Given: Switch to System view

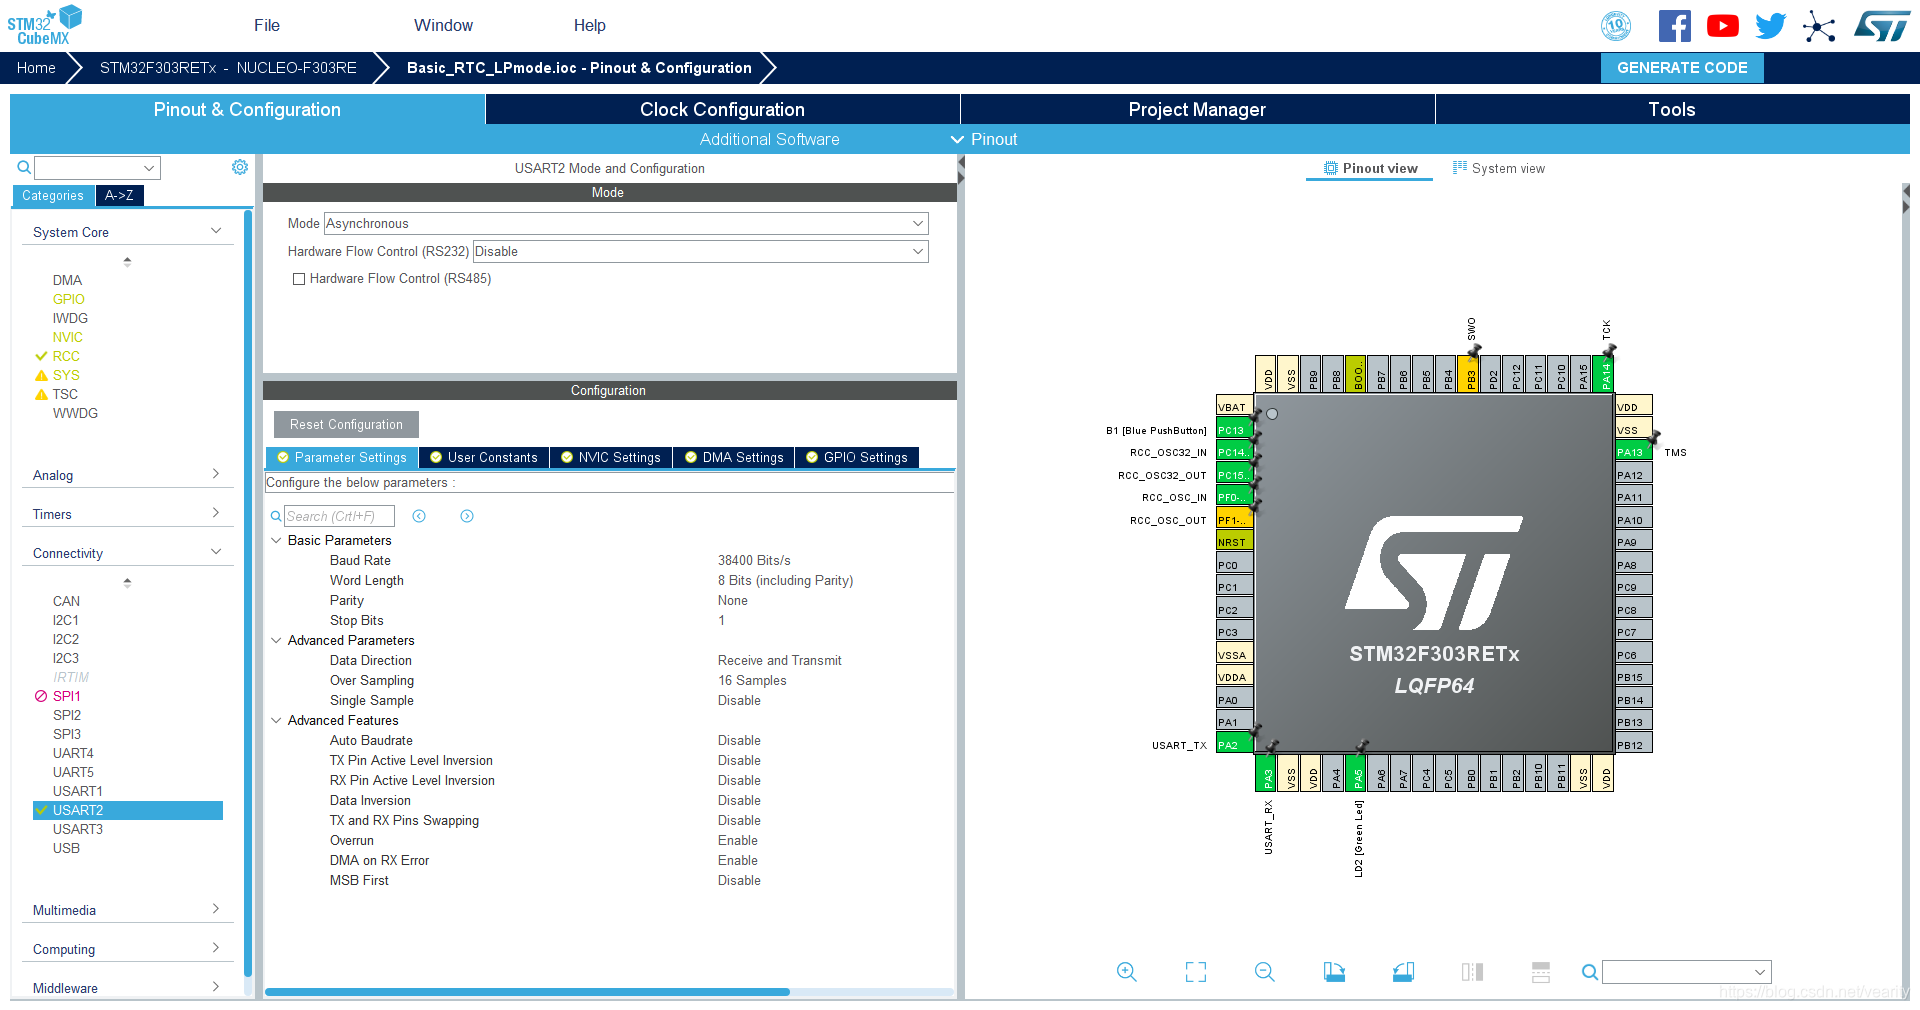Looking at the screenshot, I should tap(1499, 168).
